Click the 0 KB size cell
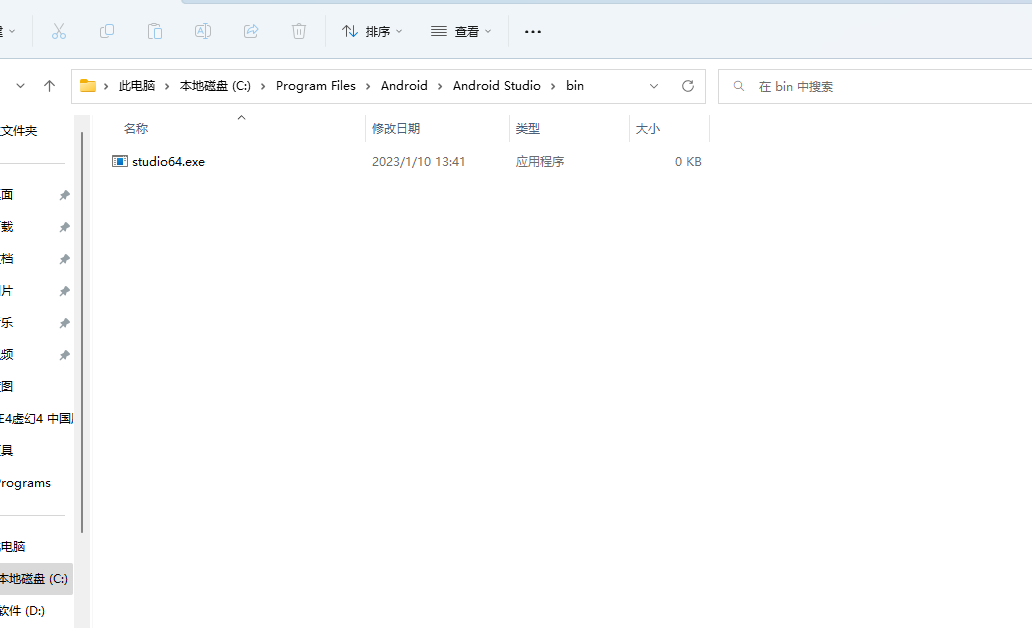Image resolution: width=1032 pixels, height=628 pixels. [x=688, y=161]
